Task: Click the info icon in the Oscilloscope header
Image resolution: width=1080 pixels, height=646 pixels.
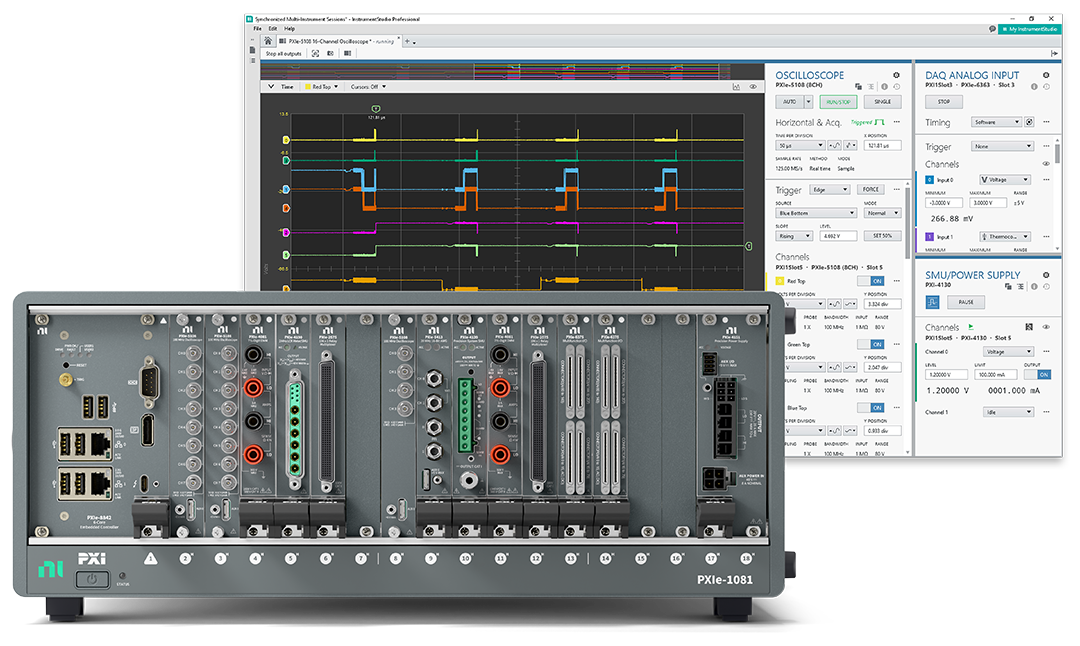Action: tap(885, 87)
